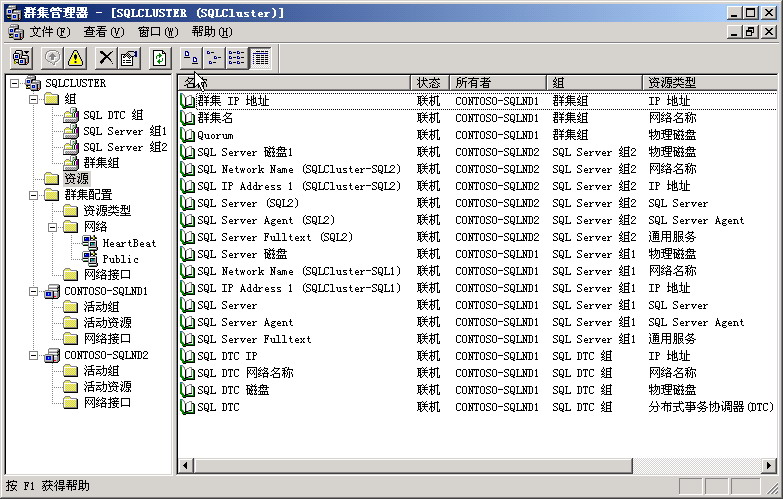The image size is (783, 499).
Task: Collapse the 组 folder node
Action: 33,99
